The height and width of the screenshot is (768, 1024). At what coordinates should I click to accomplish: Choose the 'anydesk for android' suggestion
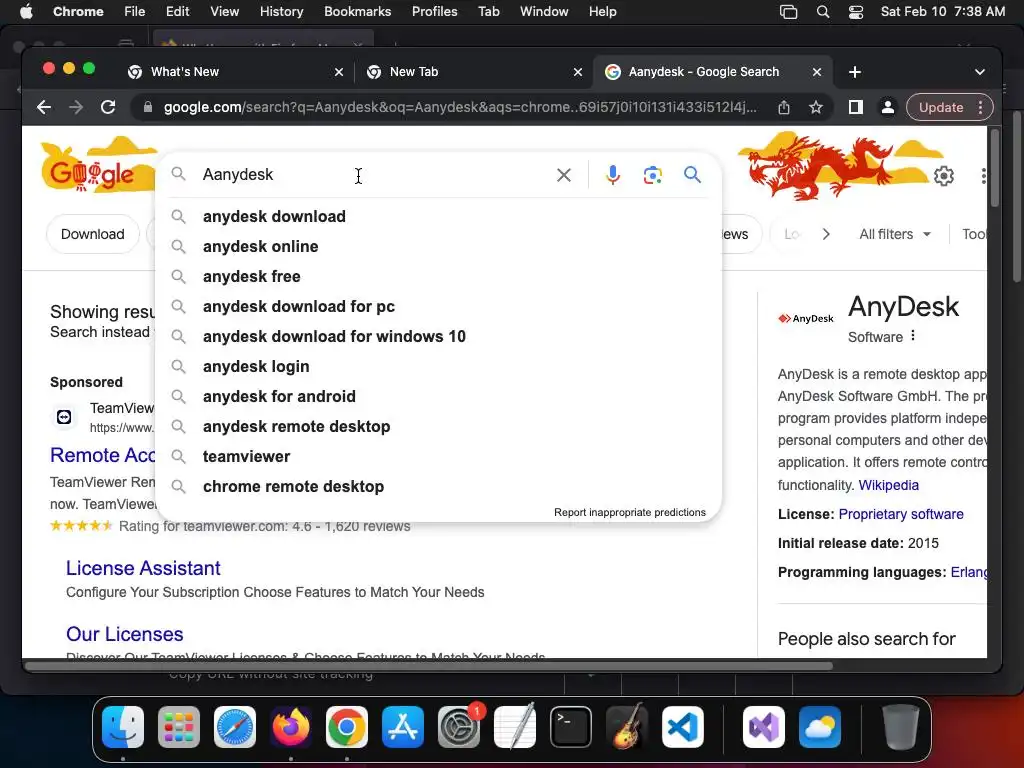coord(439,396)
